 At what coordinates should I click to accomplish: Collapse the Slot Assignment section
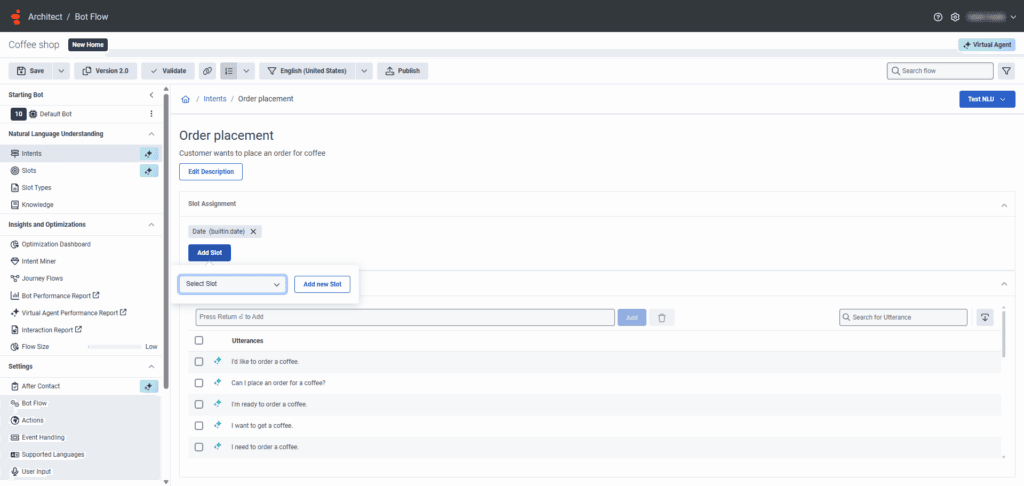click(1003, 204)
